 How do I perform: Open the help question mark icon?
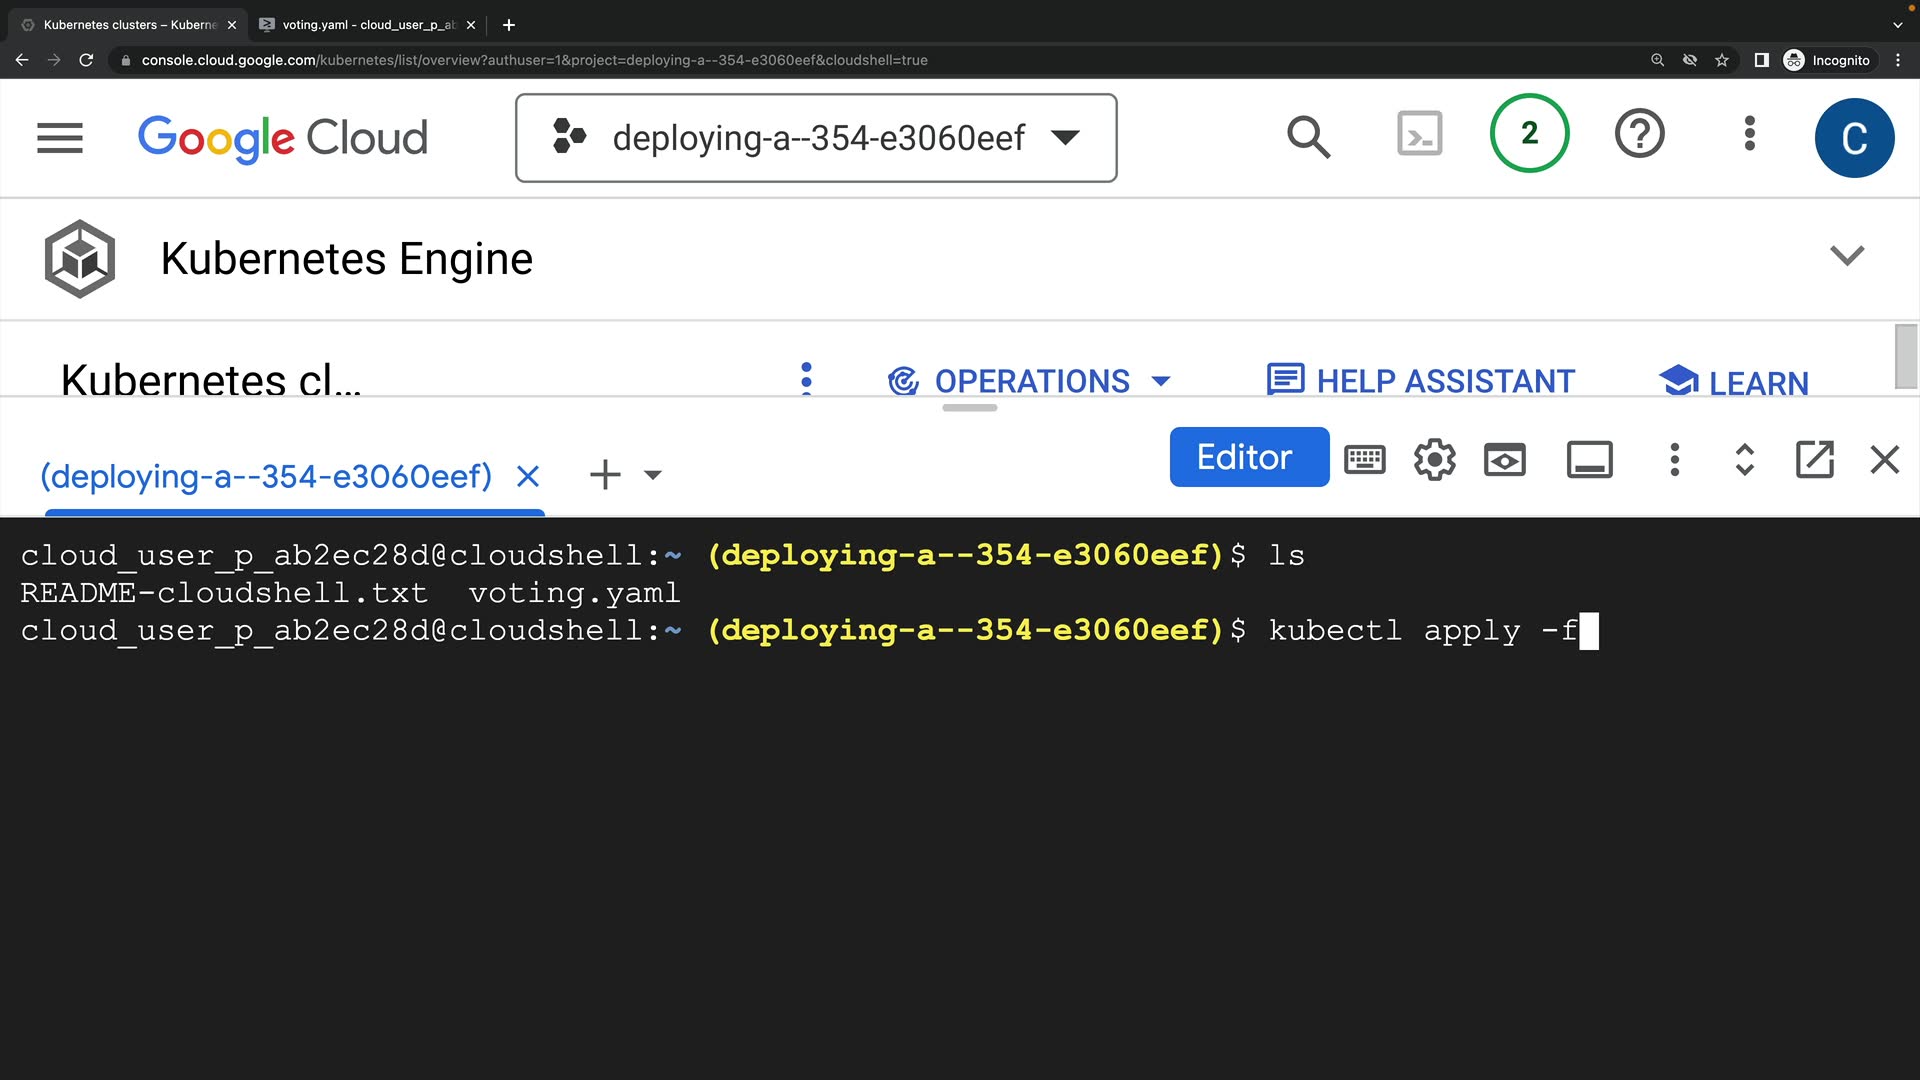pos(1639,134)
